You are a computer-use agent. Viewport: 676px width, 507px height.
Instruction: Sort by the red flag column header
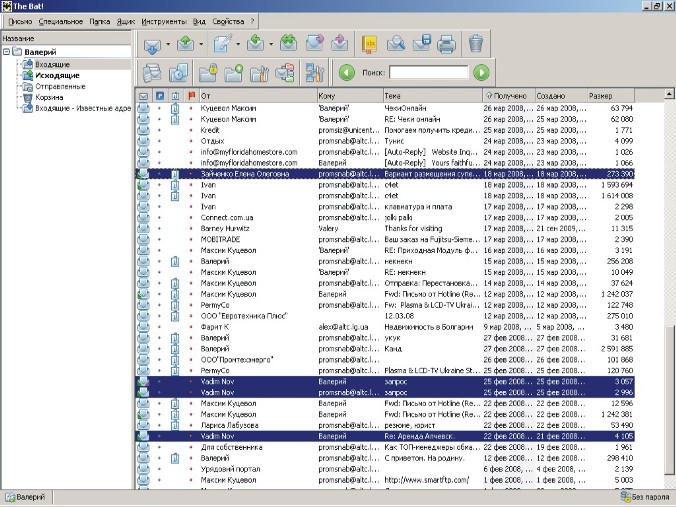191,96
